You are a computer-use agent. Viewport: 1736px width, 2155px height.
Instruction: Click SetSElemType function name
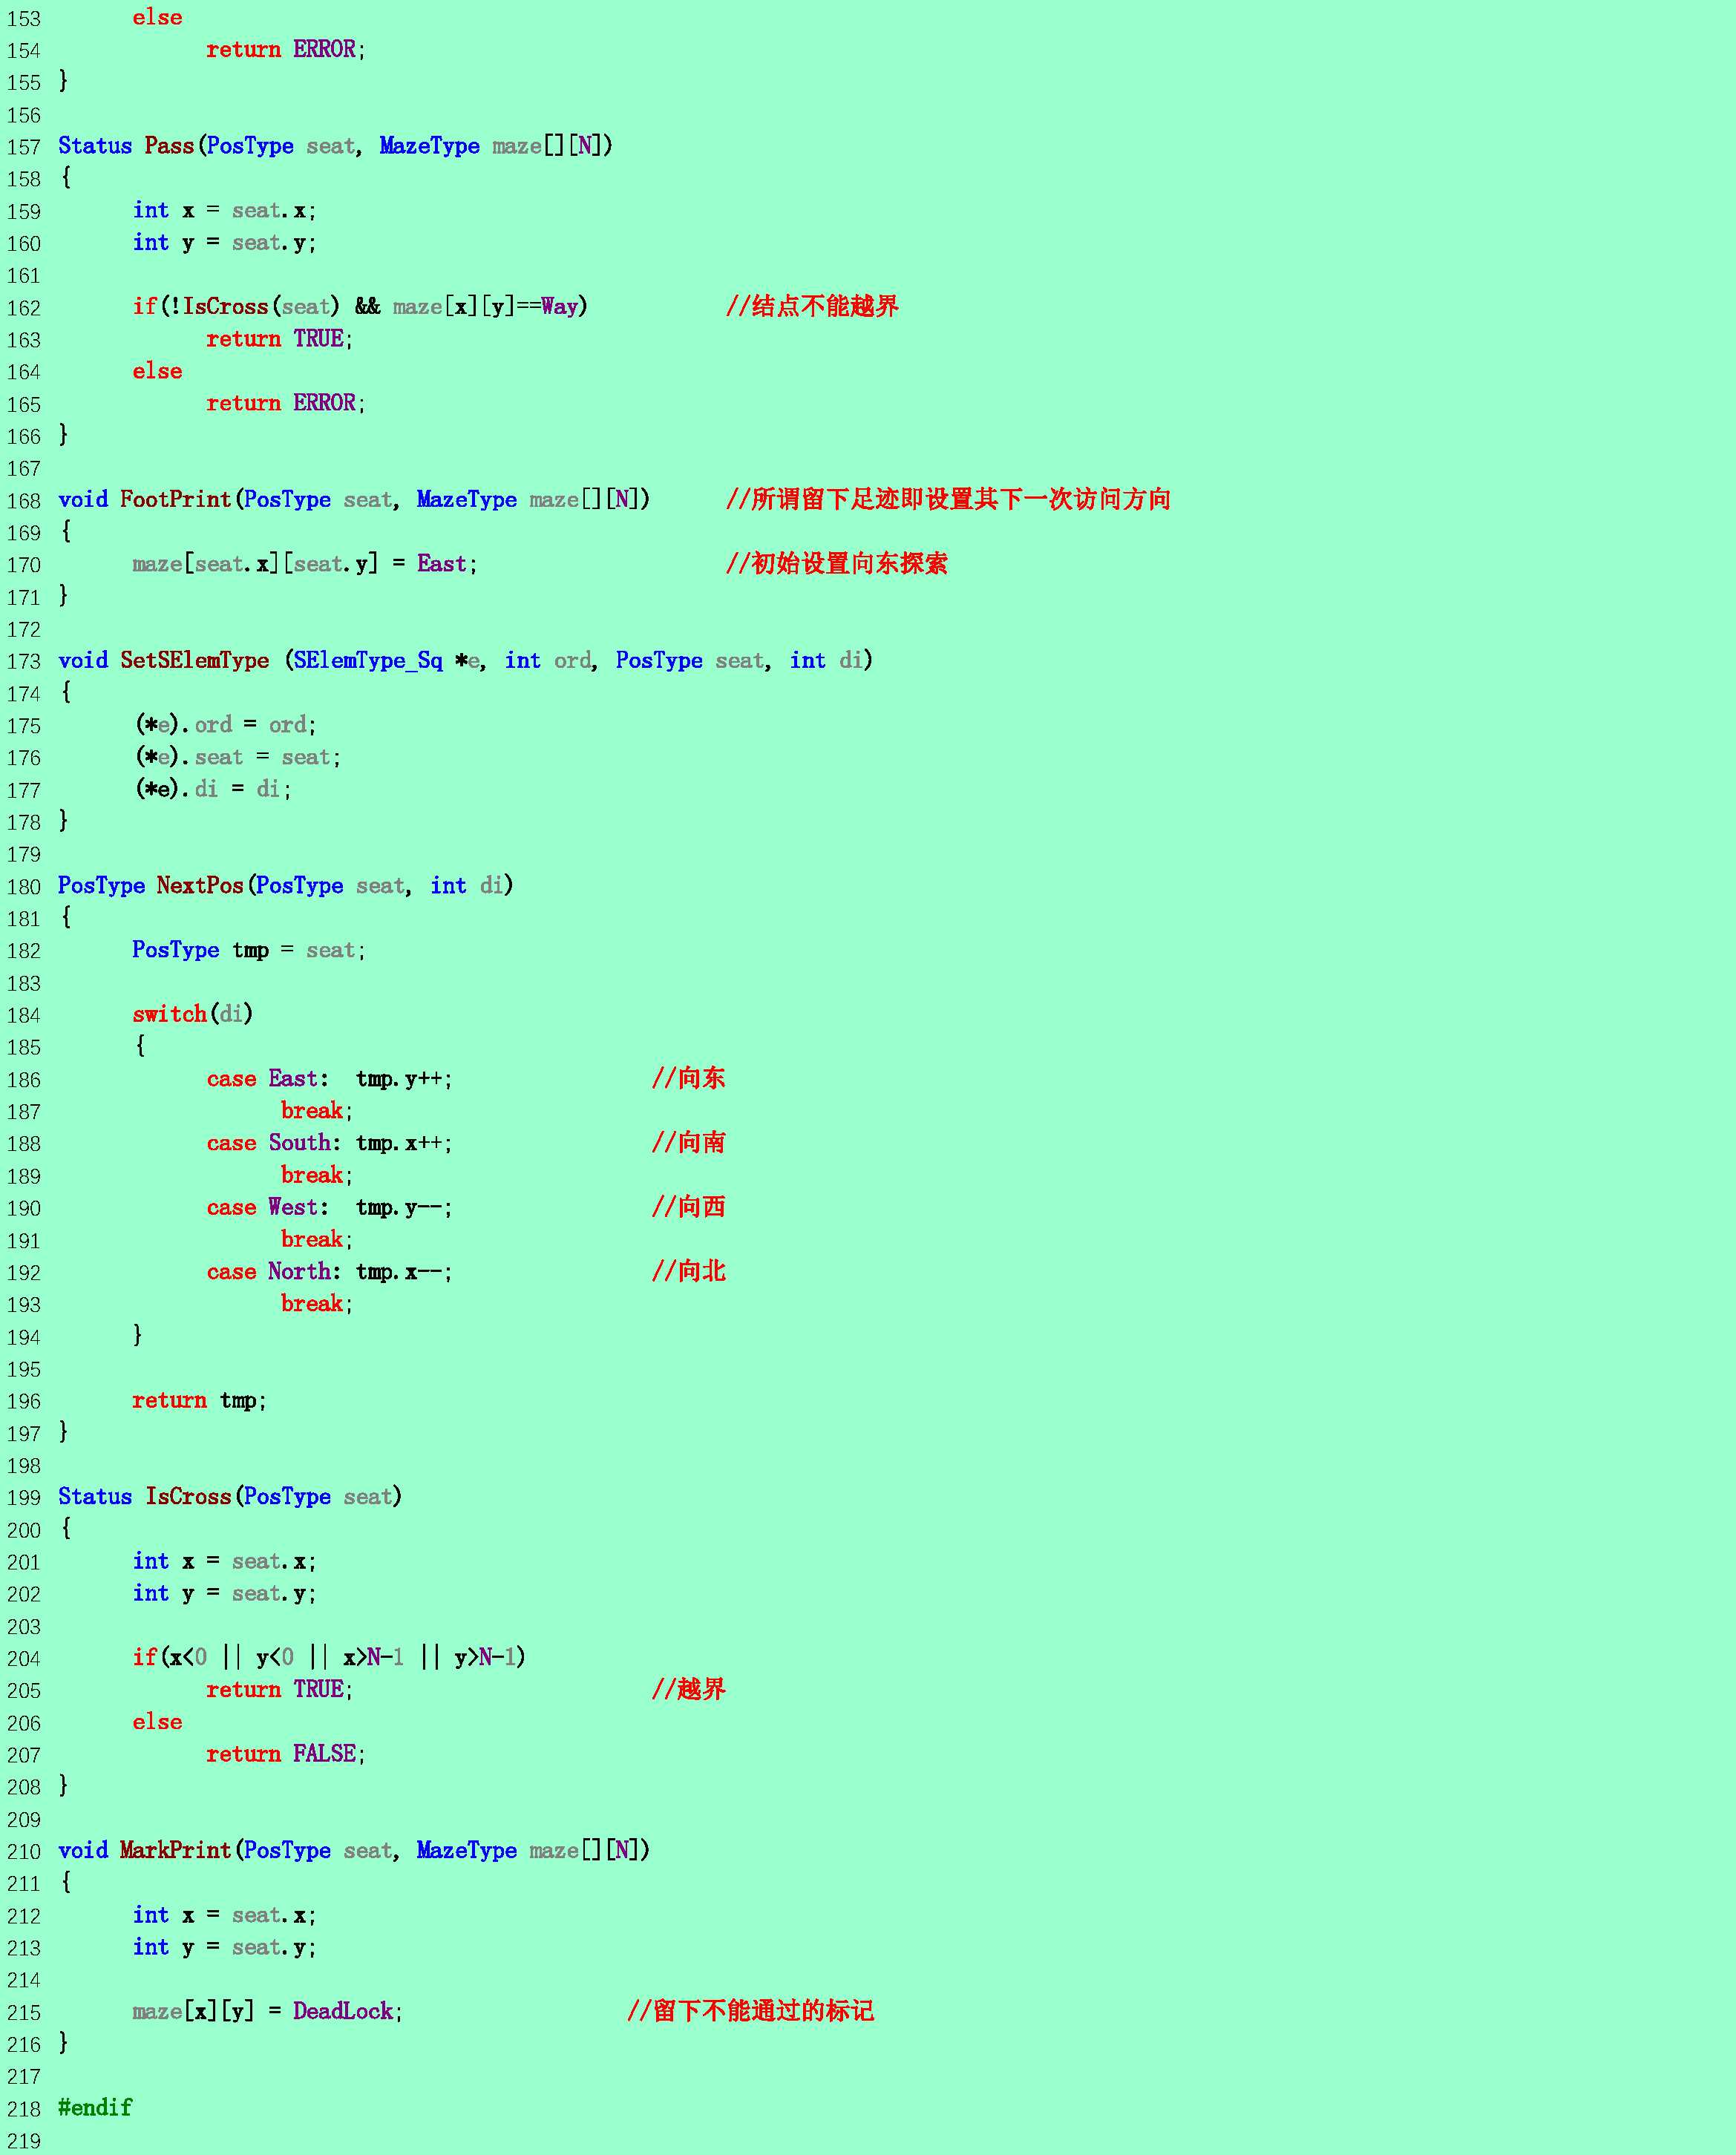(x=194, y=660)
